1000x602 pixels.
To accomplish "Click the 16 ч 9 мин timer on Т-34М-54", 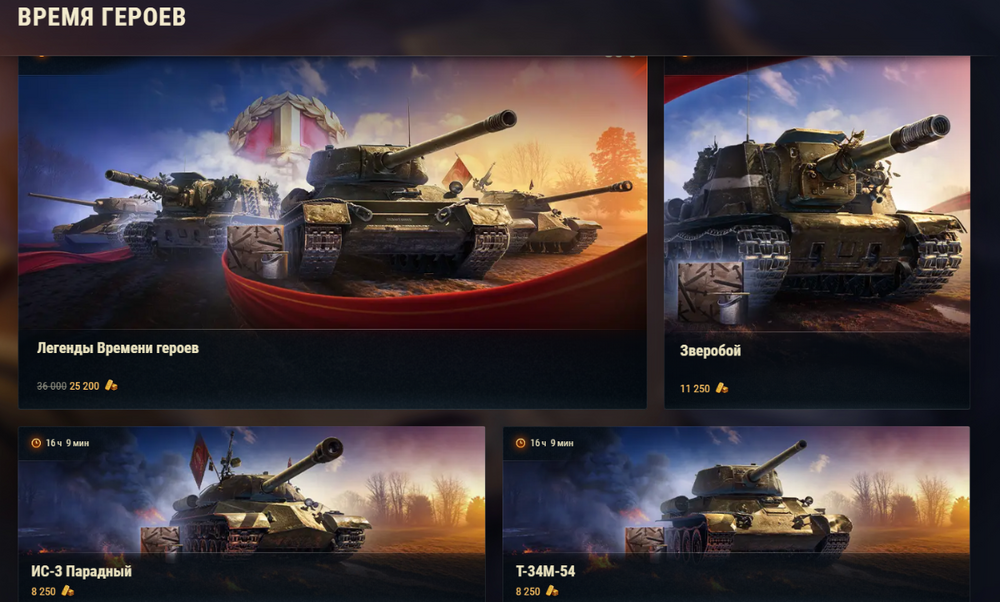I will click(x=552, y=443).
